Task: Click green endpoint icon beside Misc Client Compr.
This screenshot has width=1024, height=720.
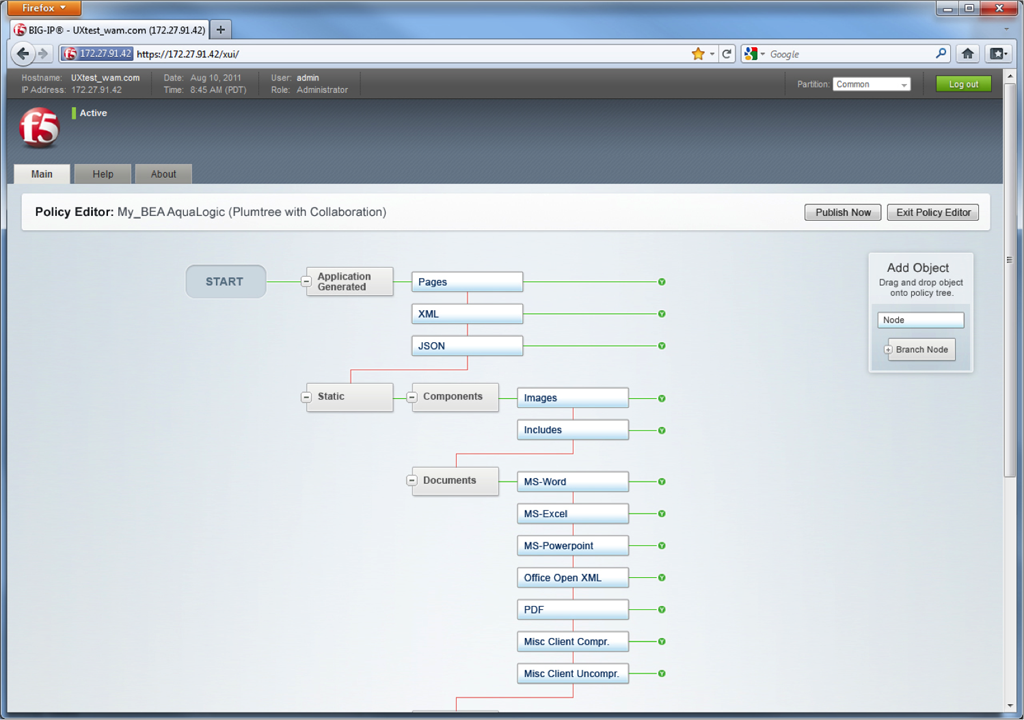Action: tap(662, 642)
